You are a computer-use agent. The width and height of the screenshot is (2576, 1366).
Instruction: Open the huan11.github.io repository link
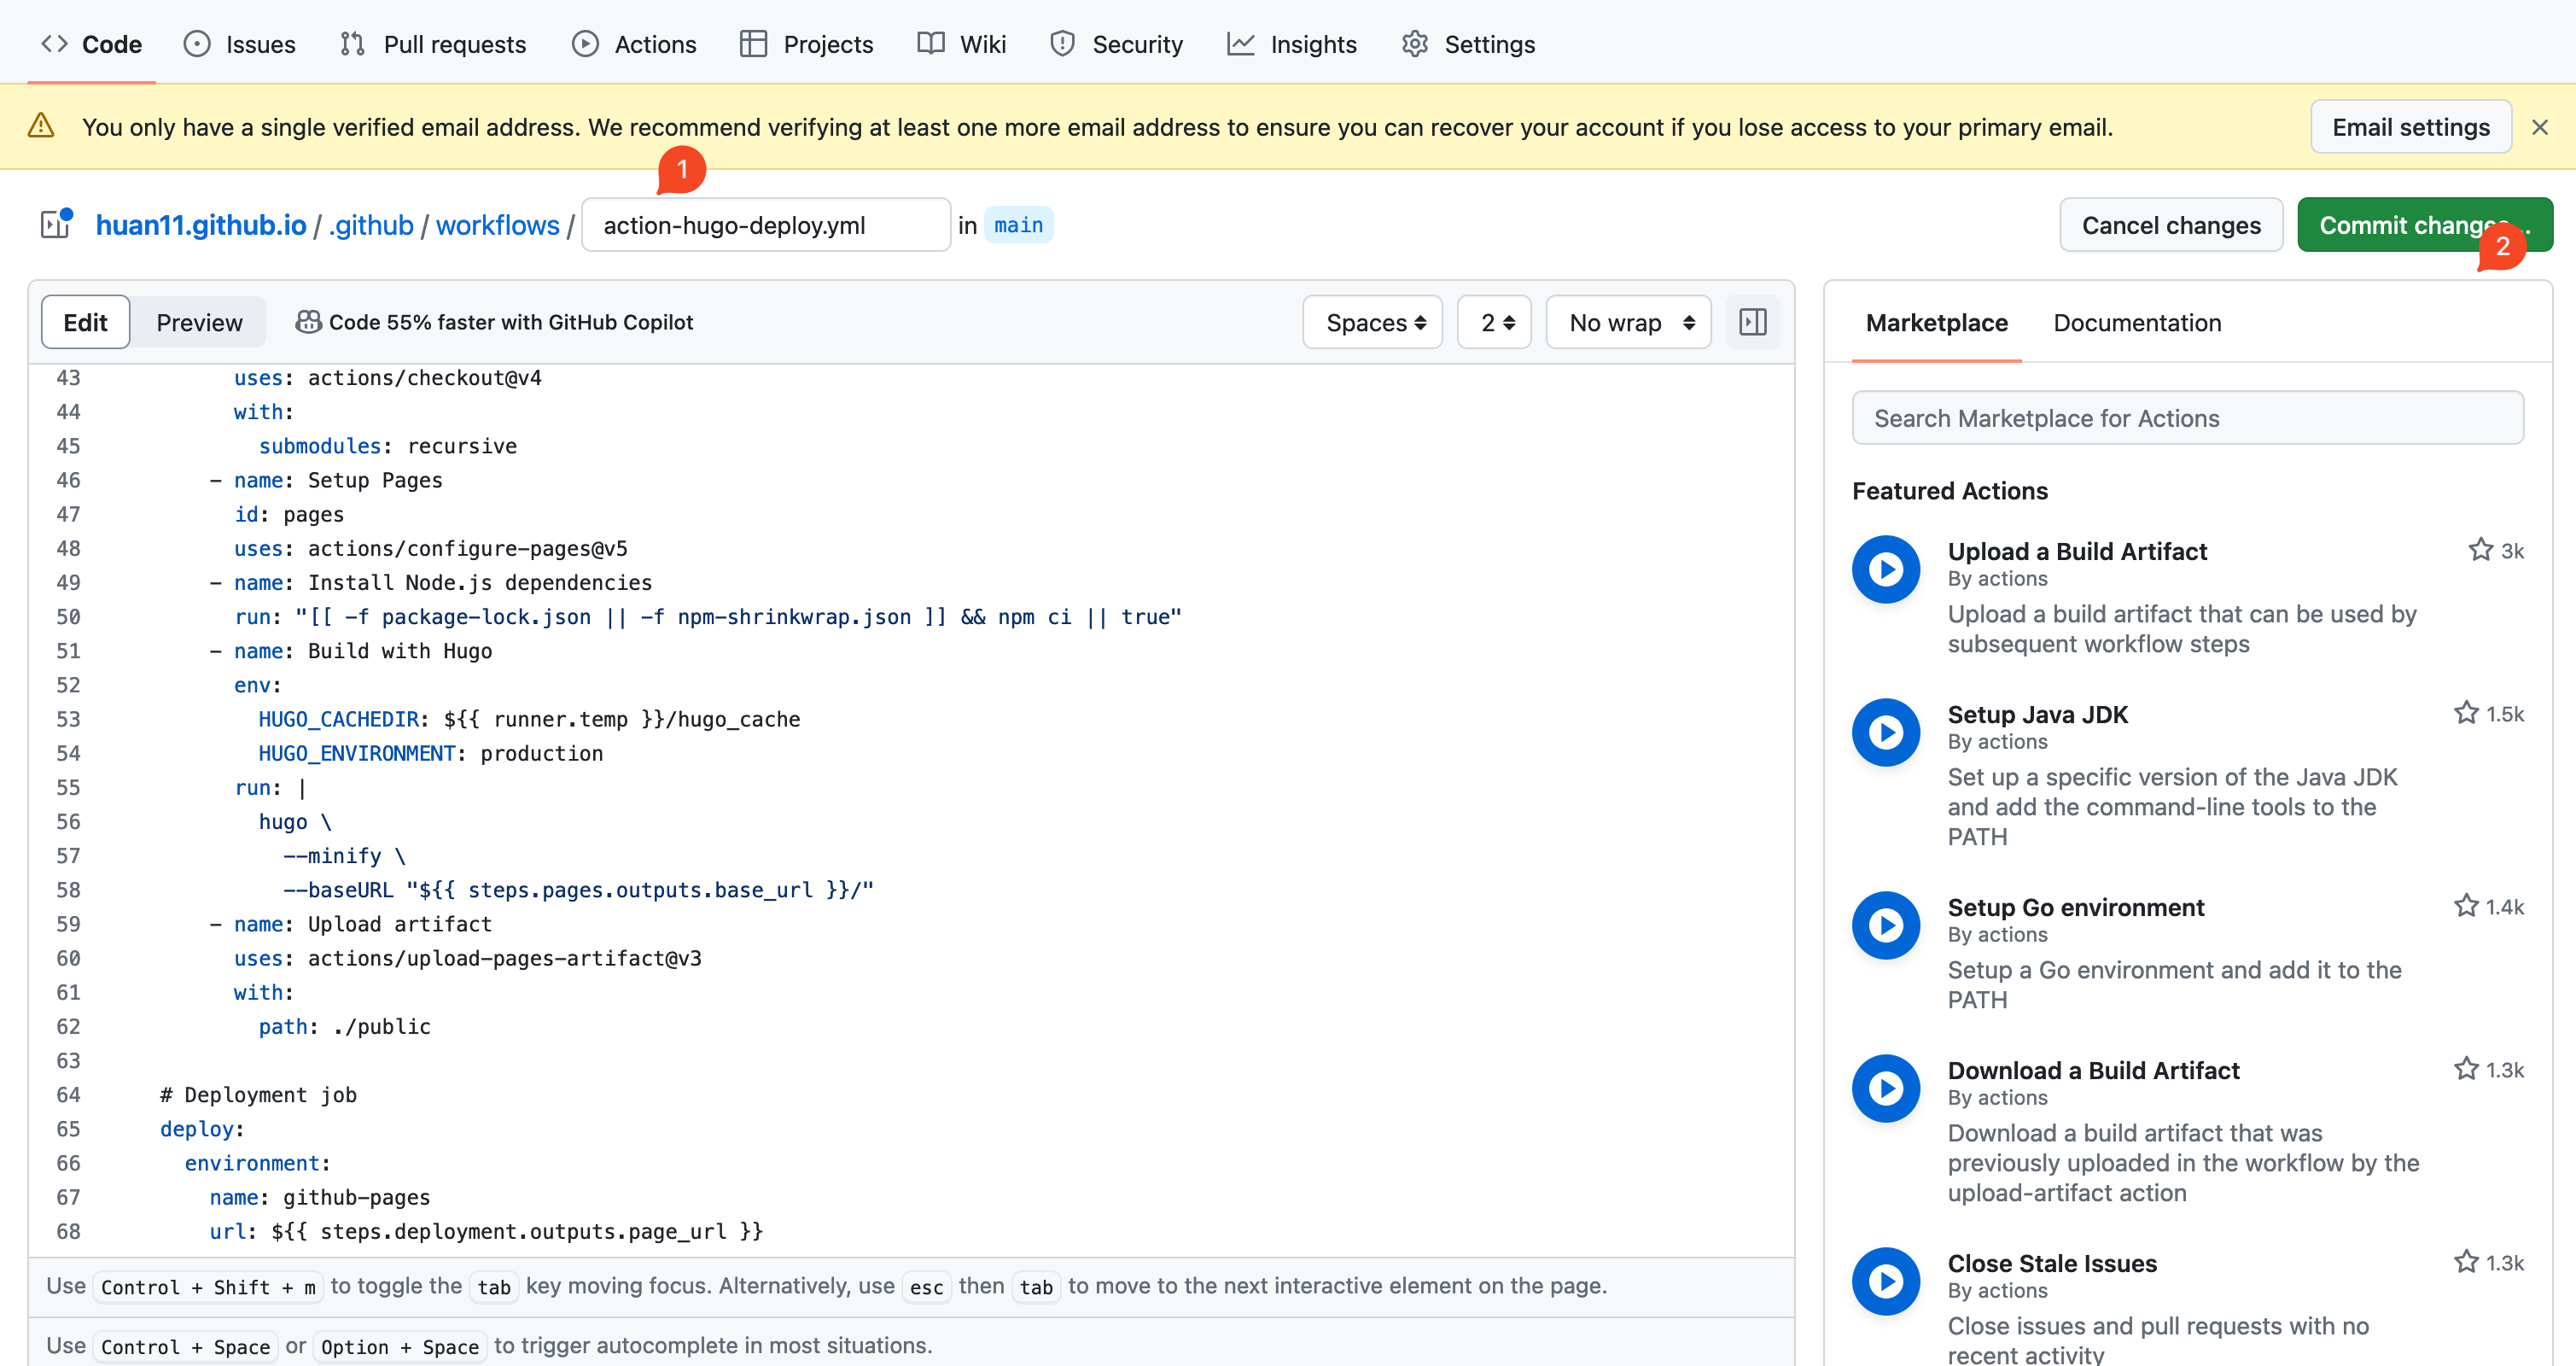click(201, 225)
